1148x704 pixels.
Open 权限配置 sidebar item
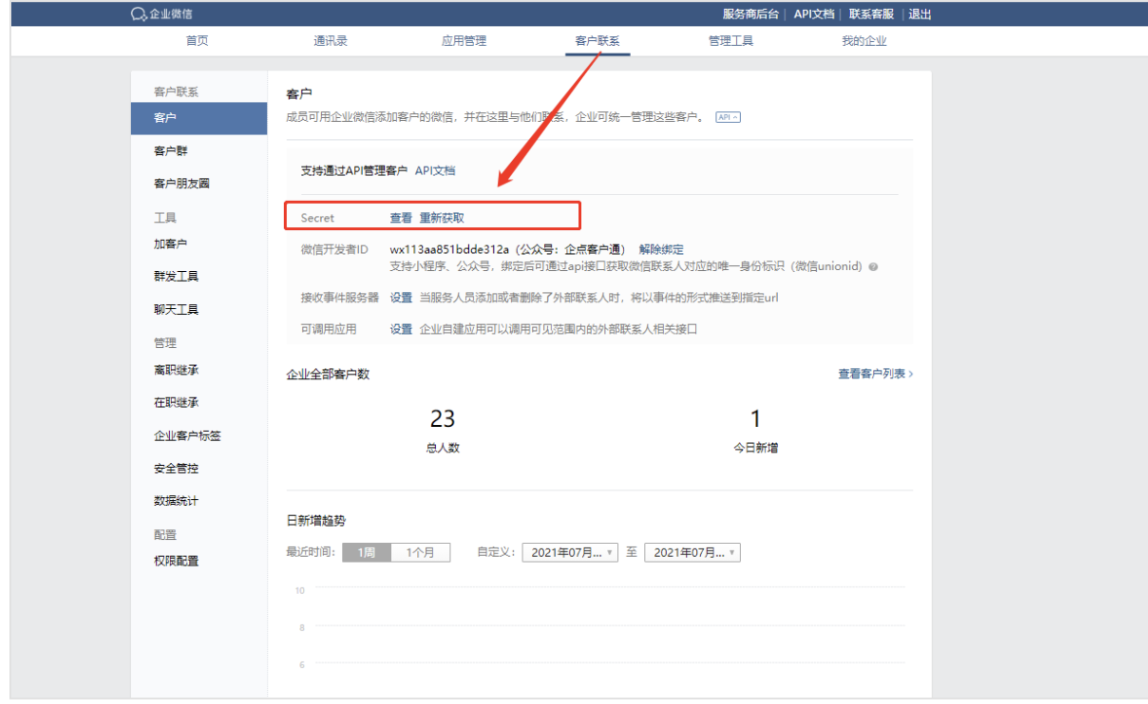(x=176, y=561)
